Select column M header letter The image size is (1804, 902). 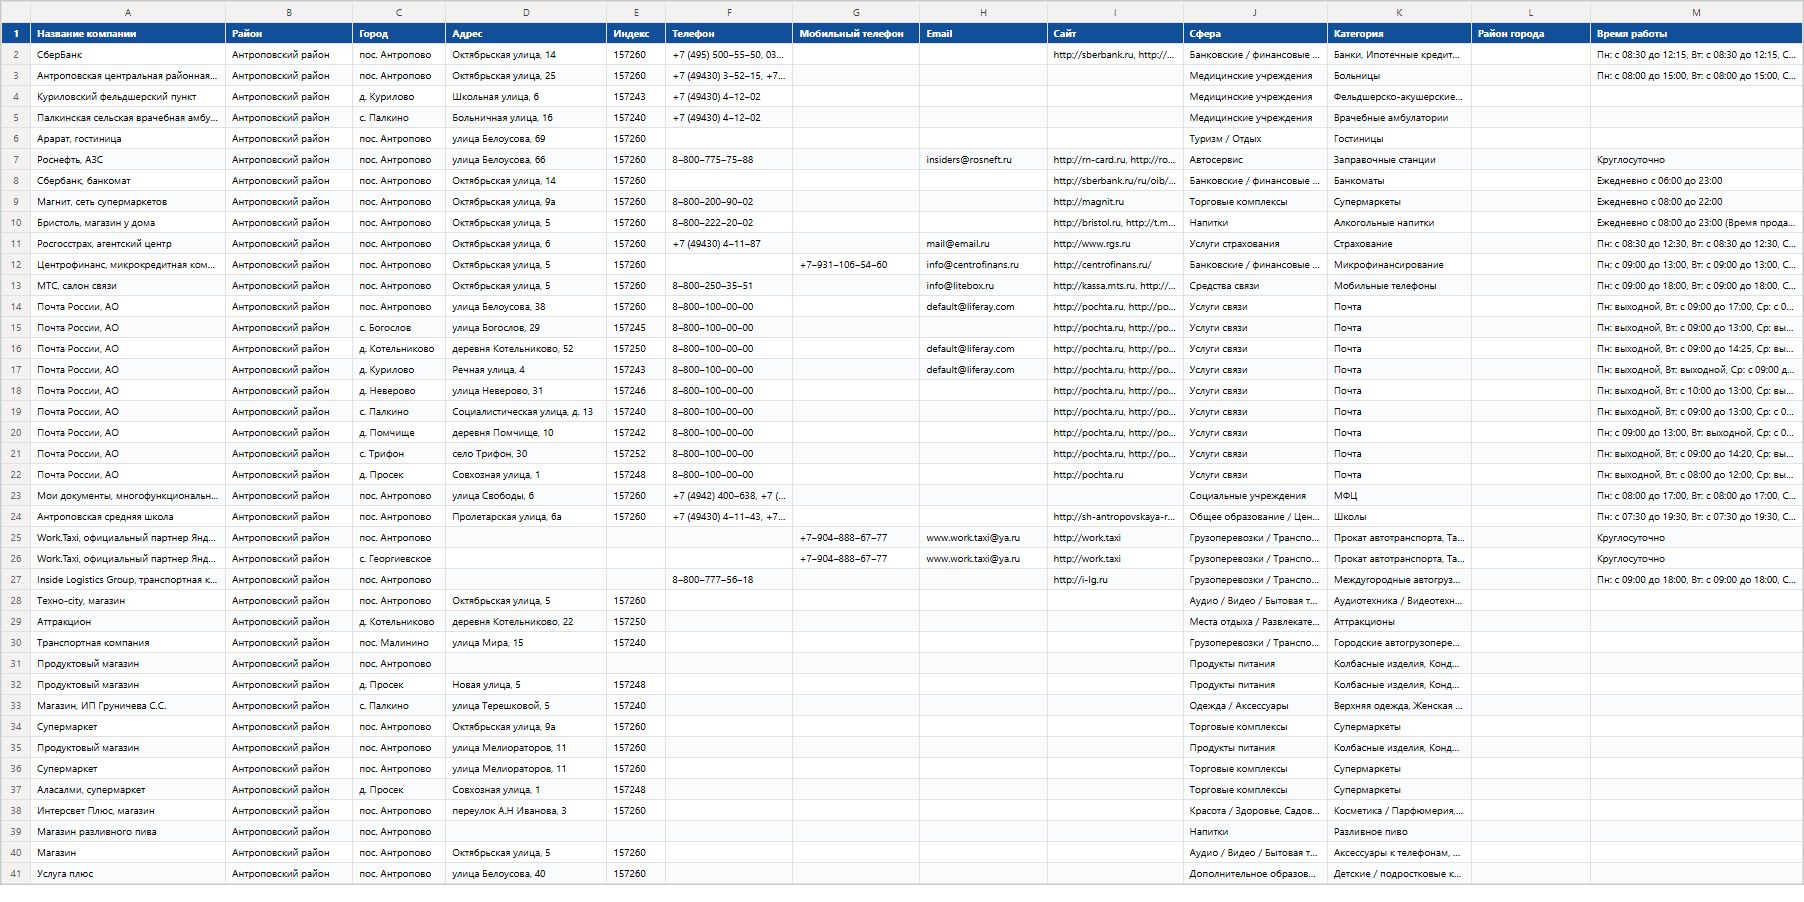[1696, 12]
